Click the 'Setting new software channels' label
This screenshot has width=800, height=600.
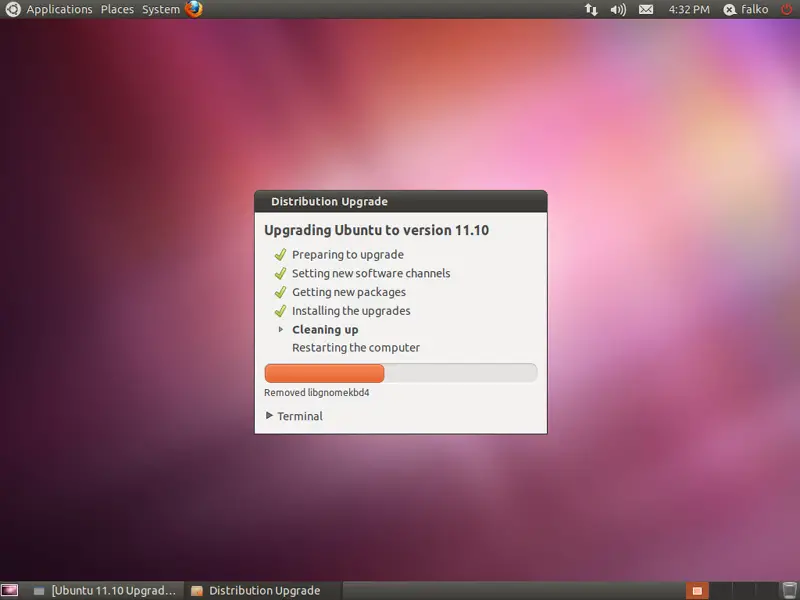pyautogui.click(x=371, y=273)
